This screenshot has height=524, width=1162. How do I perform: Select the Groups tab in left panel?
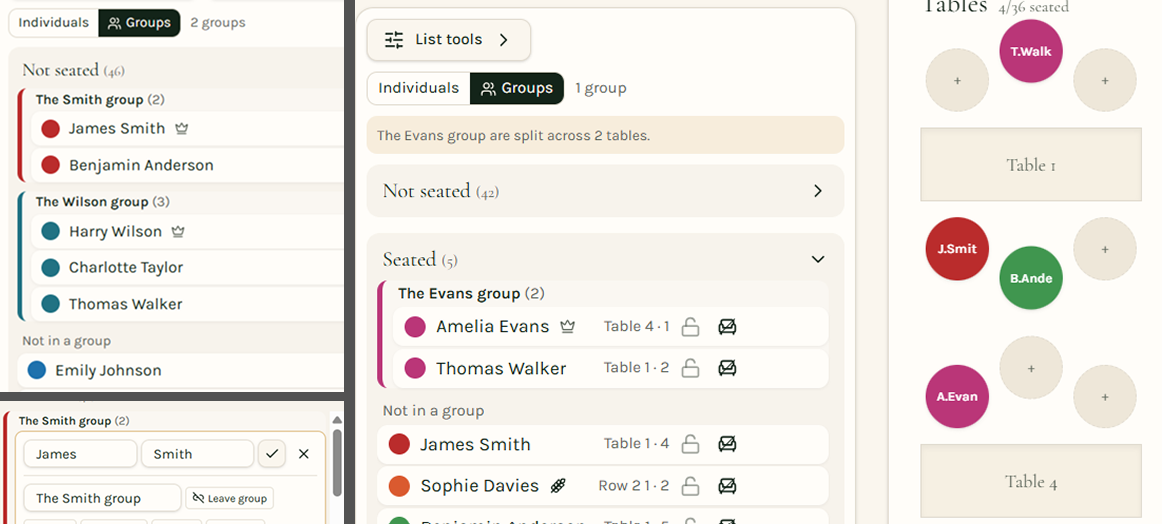pyautogui.click(x=139, y=23)
